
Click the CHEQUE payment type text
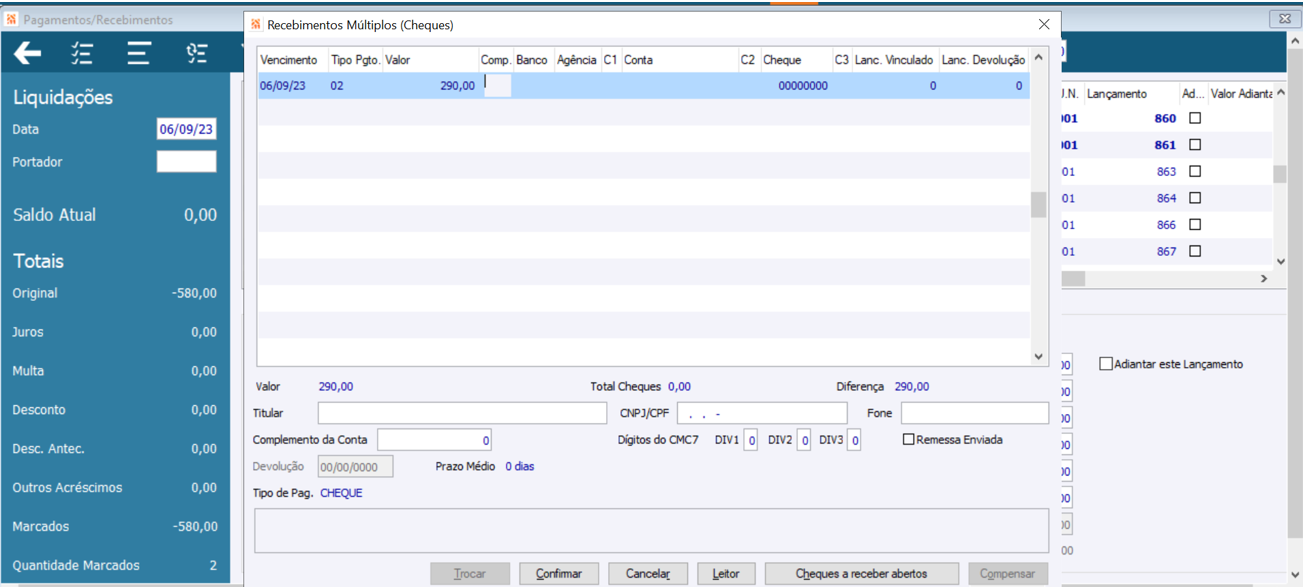pyautogui.click(x=341, y=493)
